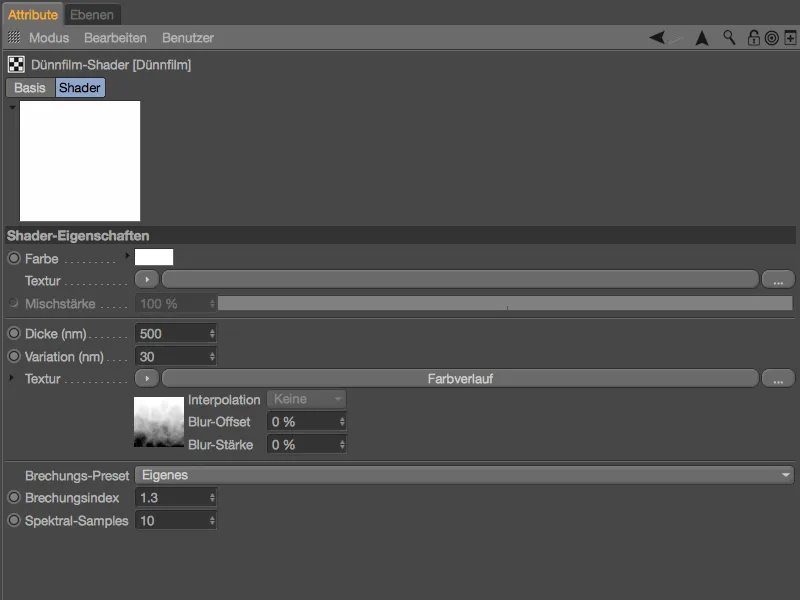800x600 pixels.
Task: Click the back arrow in Attribute manager
Action: [x=657, y=37]
